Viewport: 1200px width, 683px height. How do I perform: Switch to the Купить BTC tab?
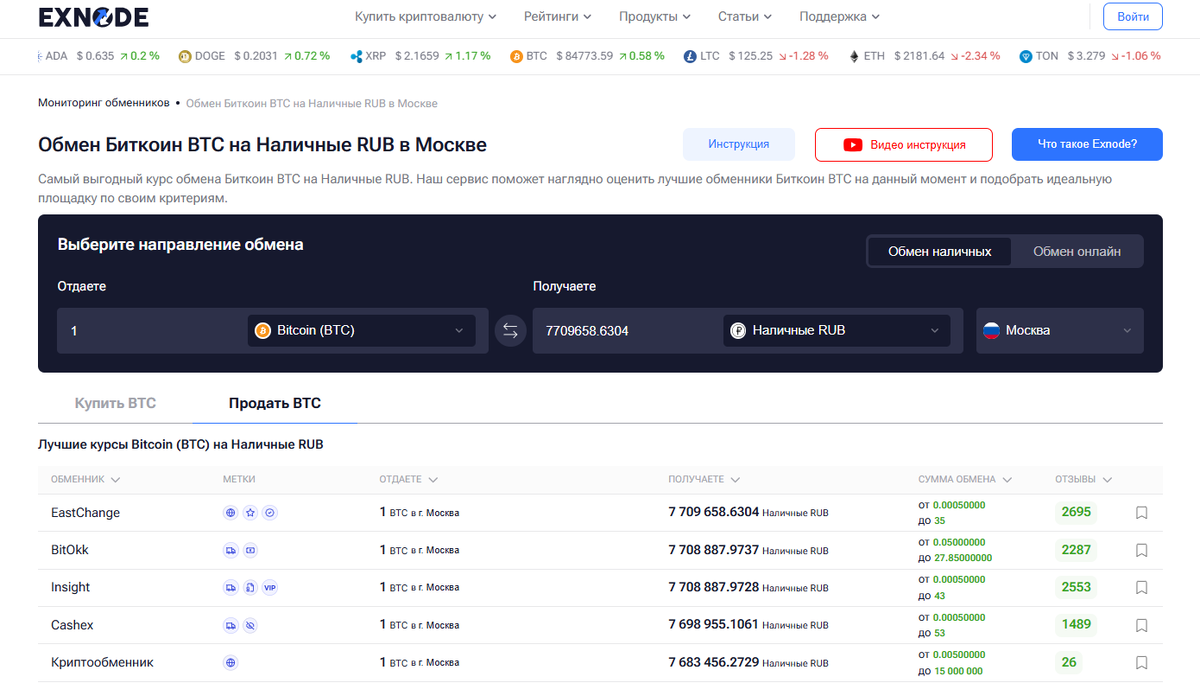pos(115,402)
